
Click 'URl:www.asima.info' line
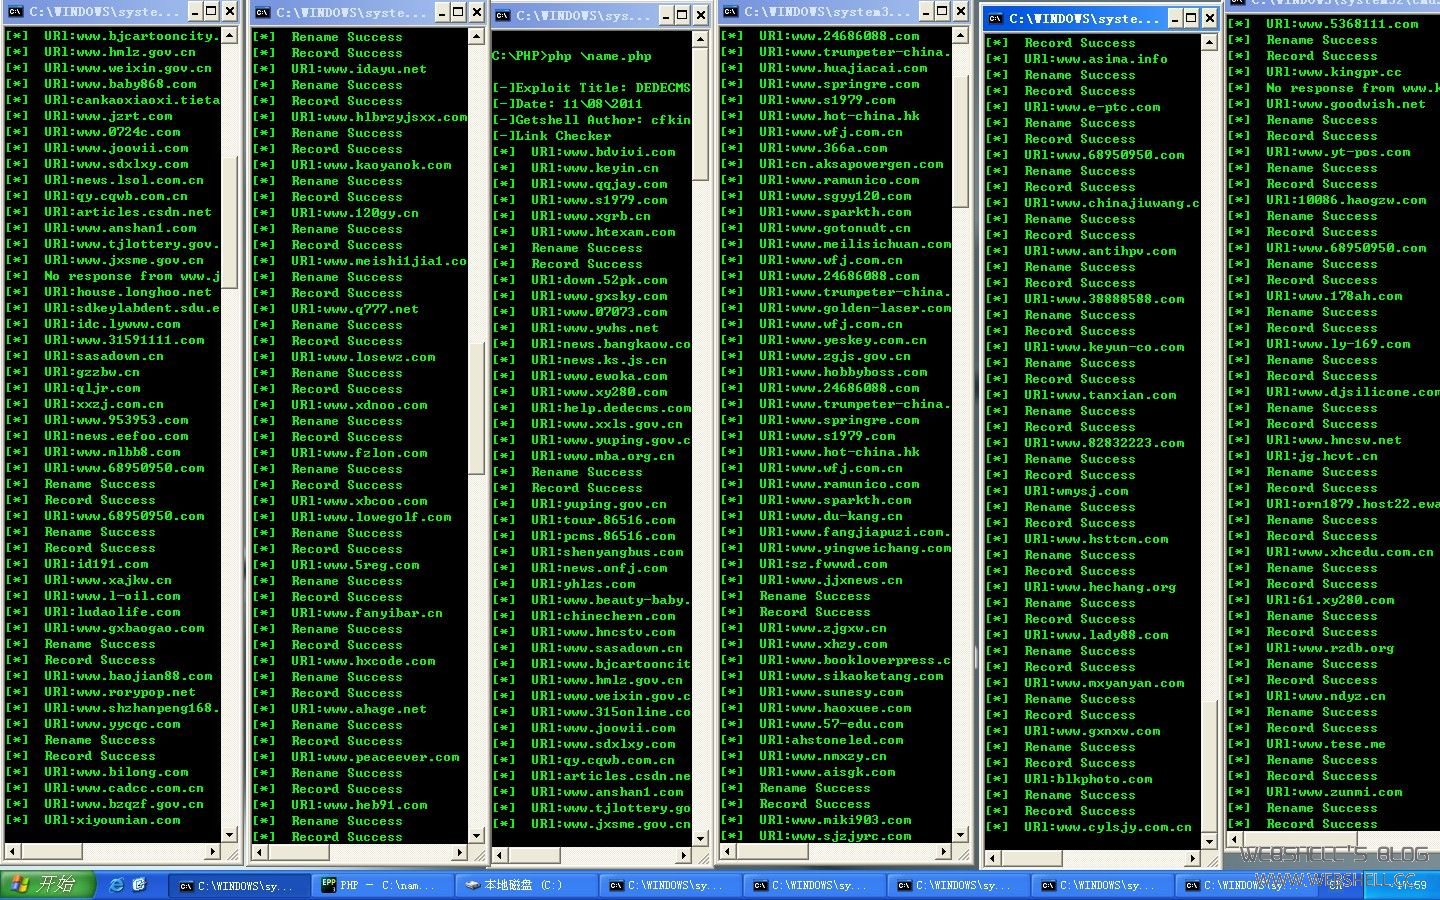pos(1096,59)
